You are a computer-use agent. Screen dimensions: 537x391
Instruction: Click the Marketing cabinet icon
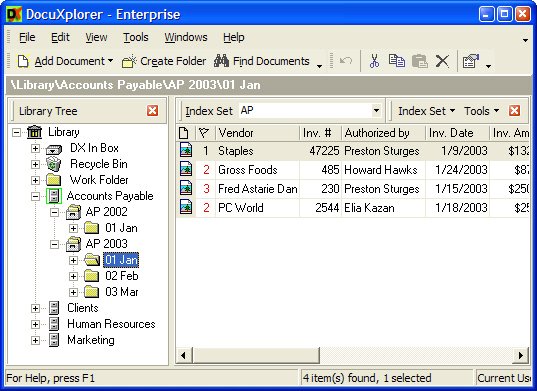(x=54, y=340)
